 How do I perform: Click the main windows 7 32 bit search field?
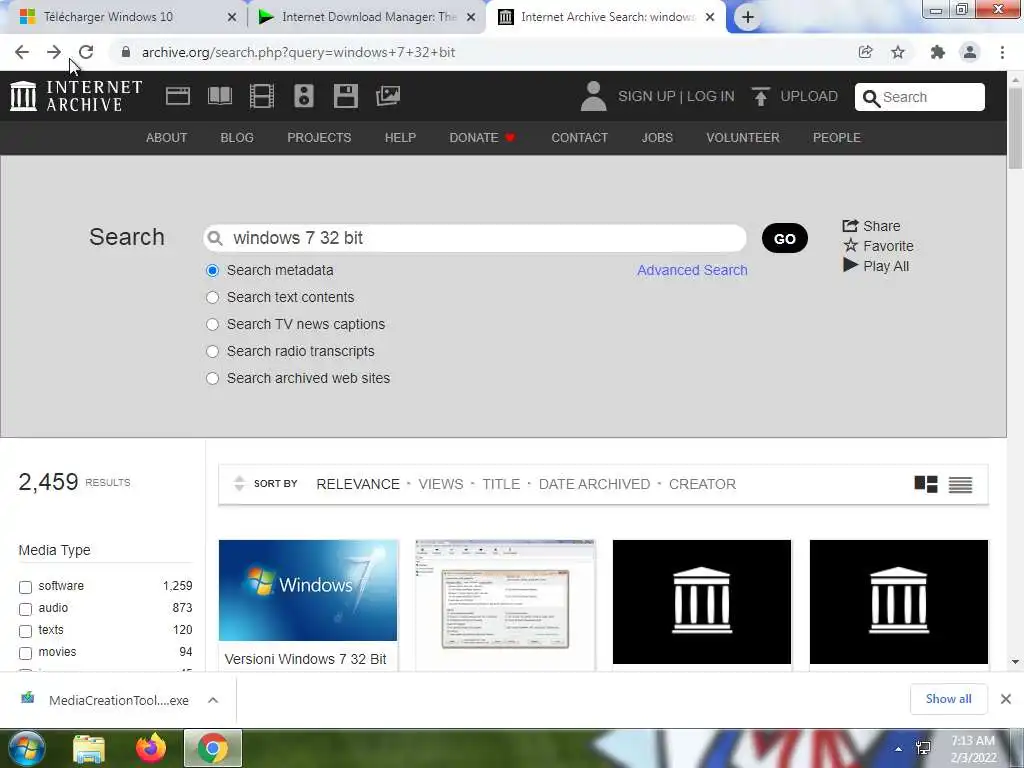point(475,238)
